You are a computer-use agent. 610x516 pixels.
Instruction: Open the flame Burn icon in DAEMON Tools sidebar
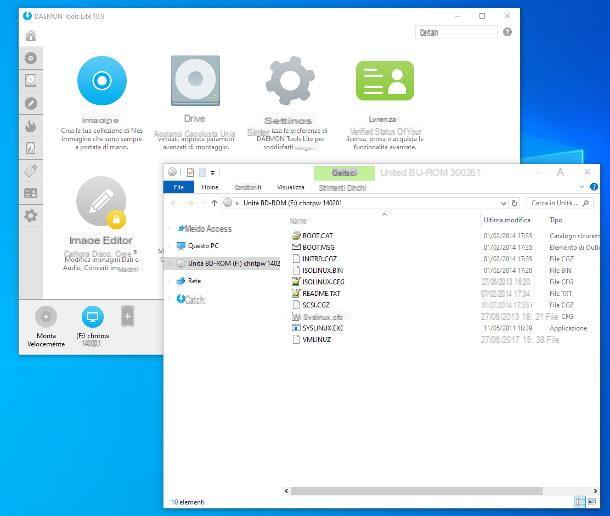[31, 126]
